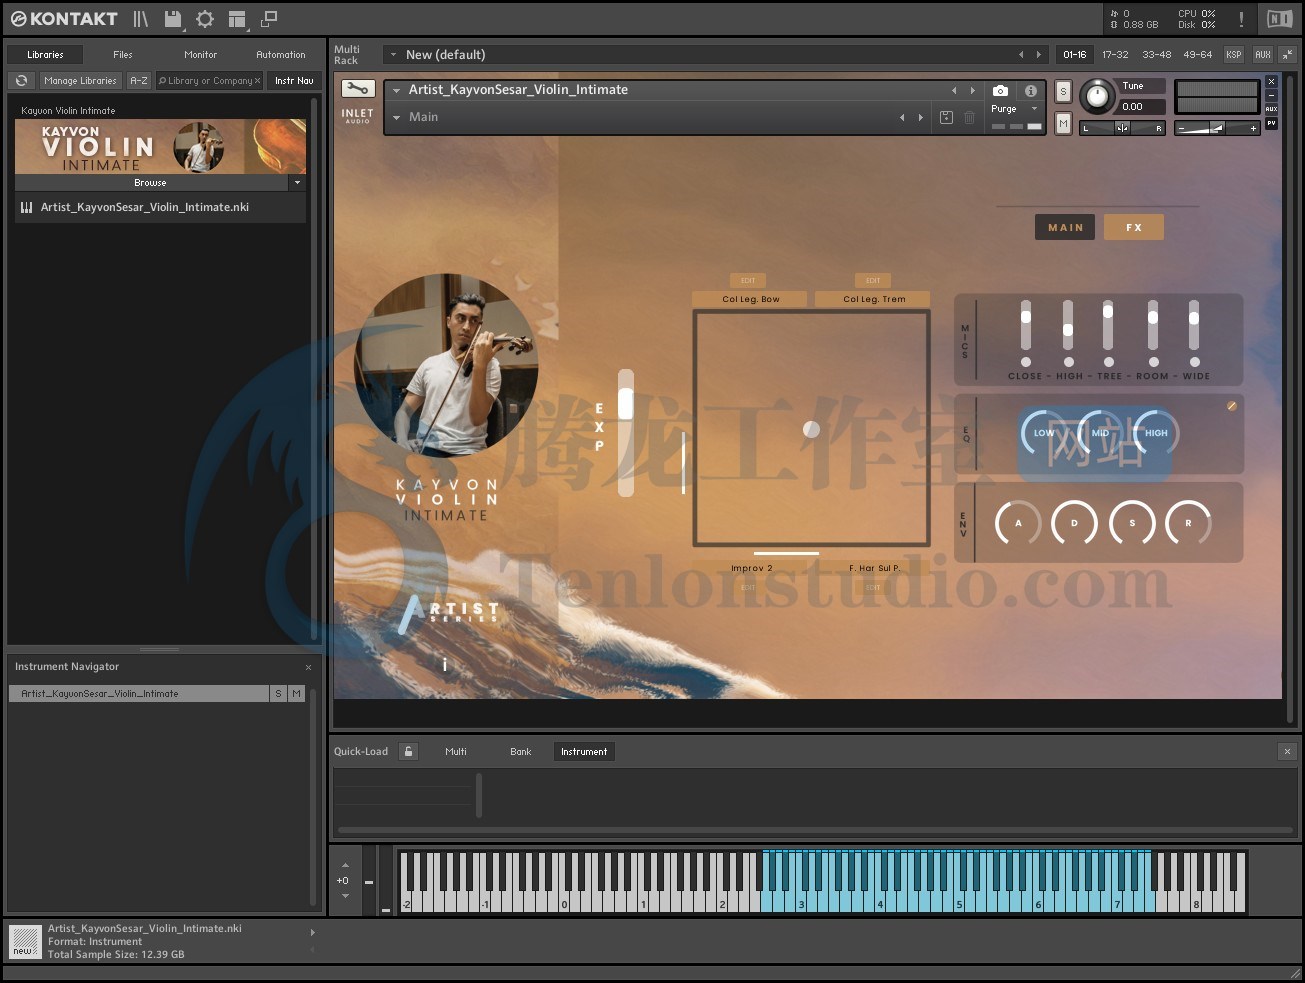This screenshot has width=1305, height=983.
Task: Click the Kontakt logo
Action: [x=64, y=18]
